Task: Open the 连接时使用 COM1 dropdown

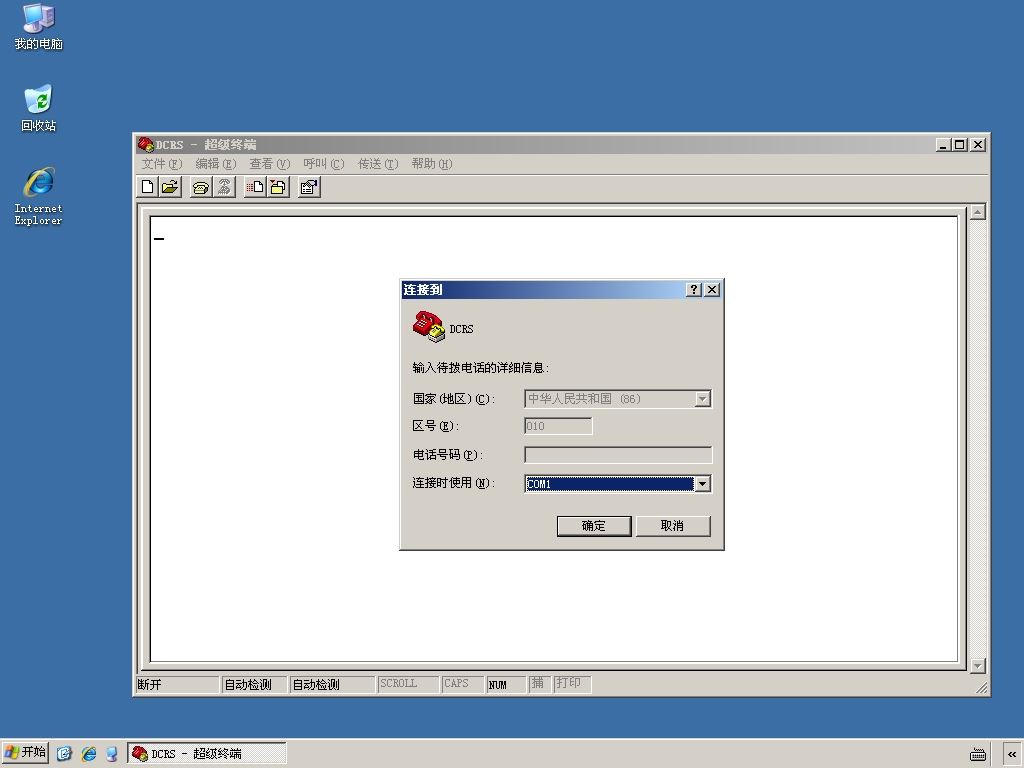Action: (703, 484)
